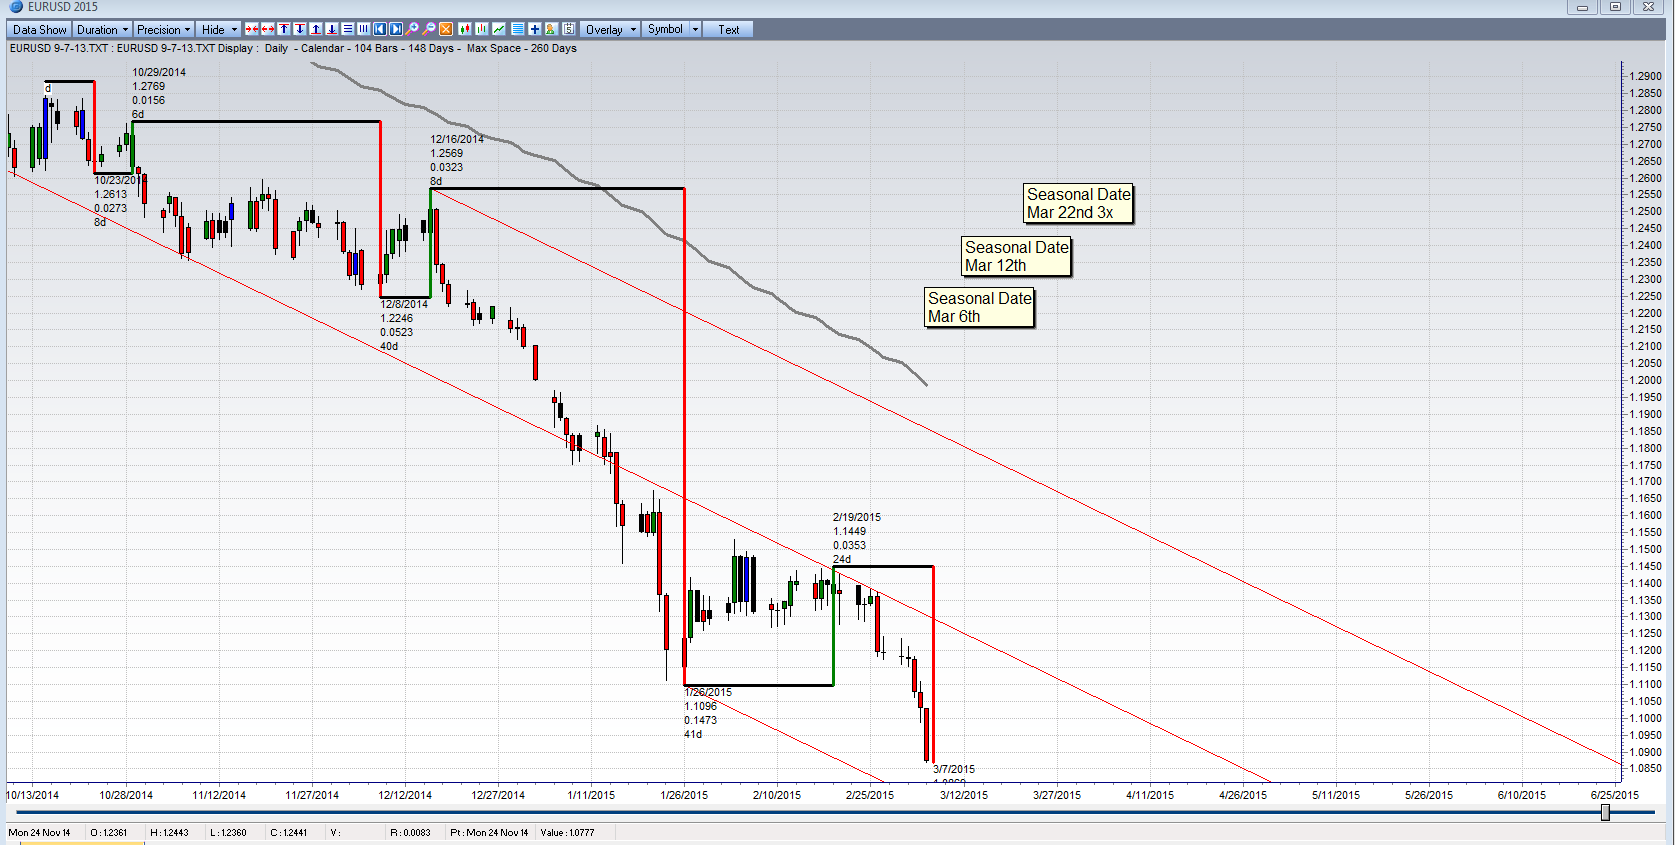This screenshot has width=1675, height=845.
Task: Click the expand bars horizontally icon
Action: (x=268, y=29)
